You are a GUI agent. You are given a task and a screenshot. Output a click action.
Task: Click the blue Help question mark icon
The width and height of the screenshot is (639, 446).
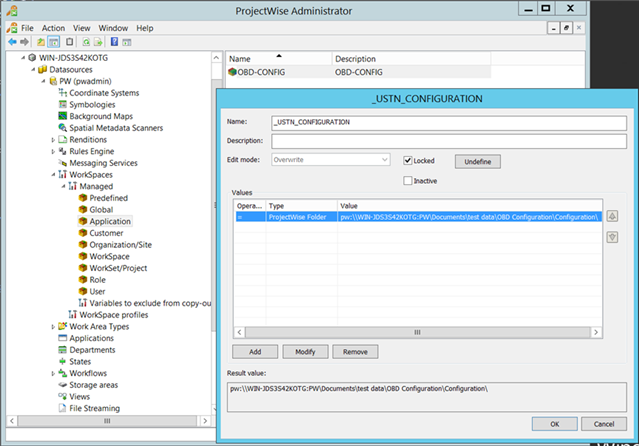tap(115, 42)
